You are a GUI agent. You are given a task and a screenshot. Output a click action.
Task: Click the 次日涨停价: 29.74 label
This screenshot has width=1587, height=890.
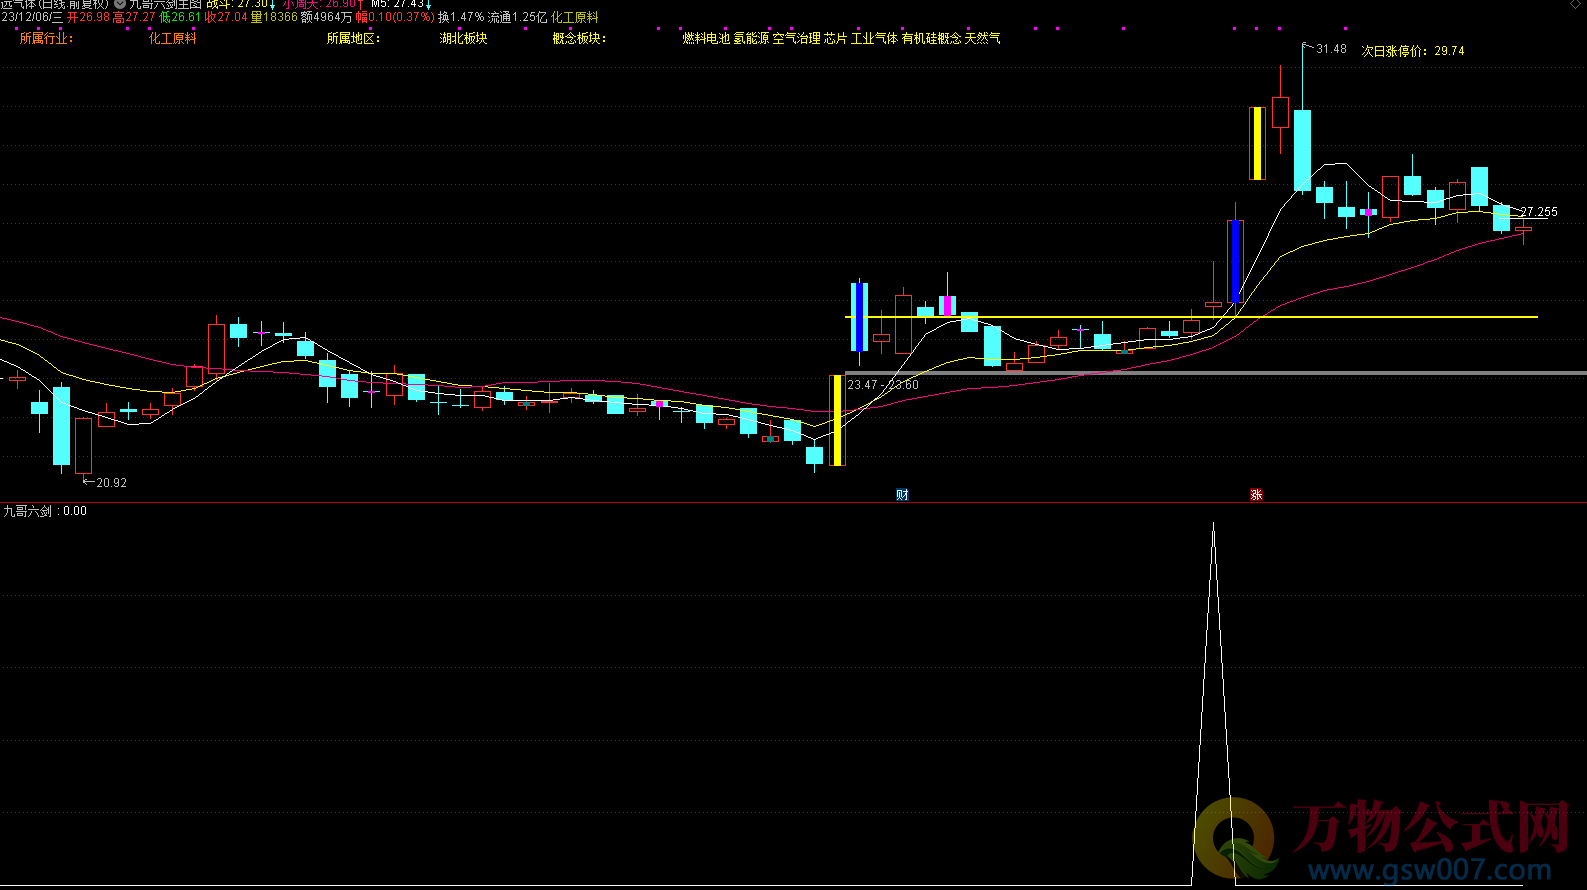pos(1413,51)
